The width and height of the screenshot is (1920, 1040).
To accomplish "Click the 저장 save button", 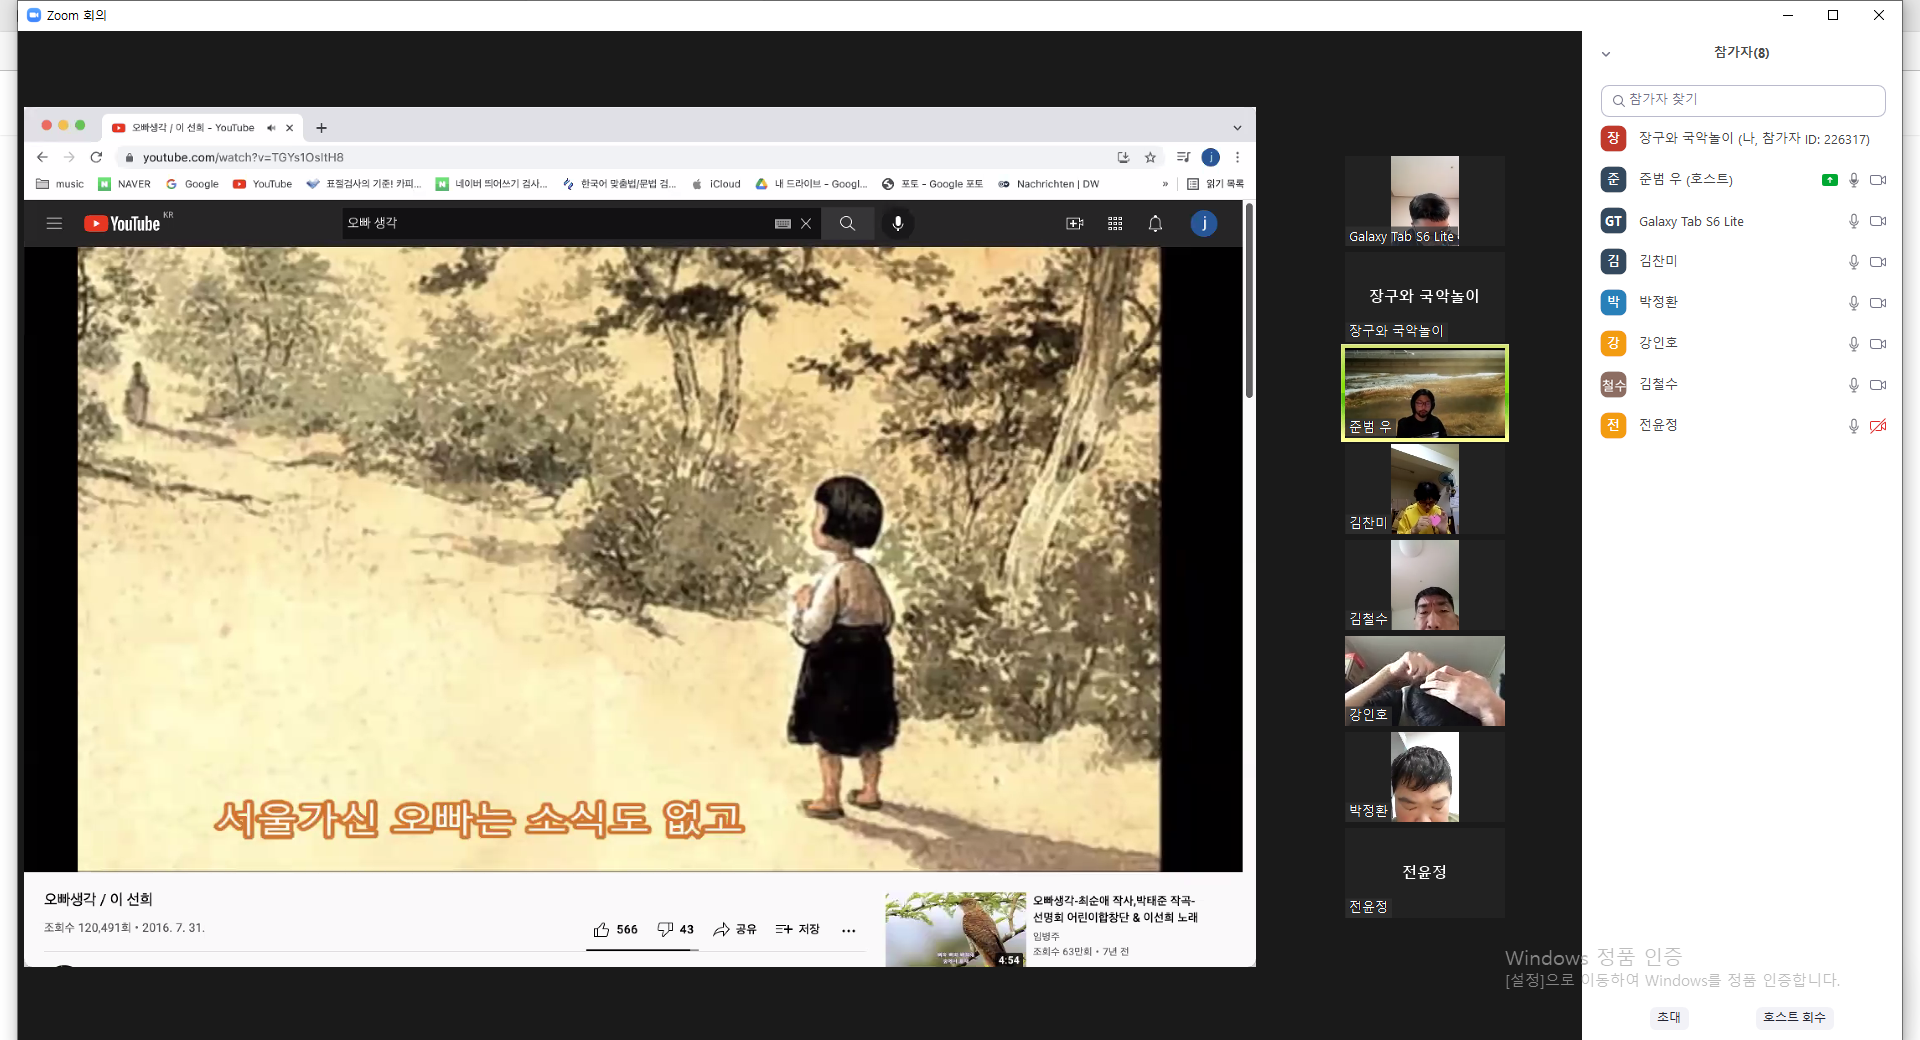I will [x=797, y=929].
